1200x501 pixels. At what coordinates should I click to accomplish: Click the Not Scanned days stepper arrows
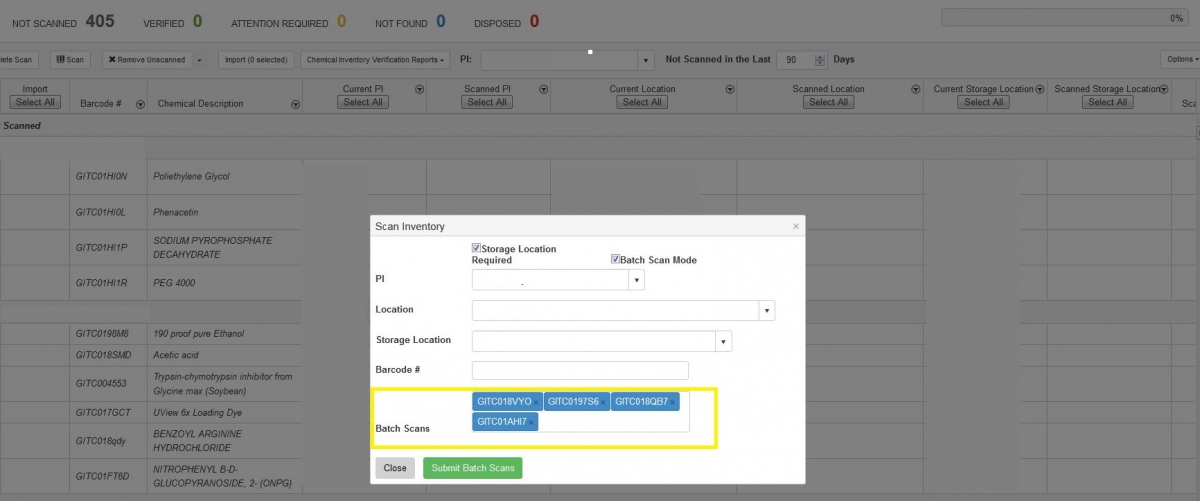822,60
